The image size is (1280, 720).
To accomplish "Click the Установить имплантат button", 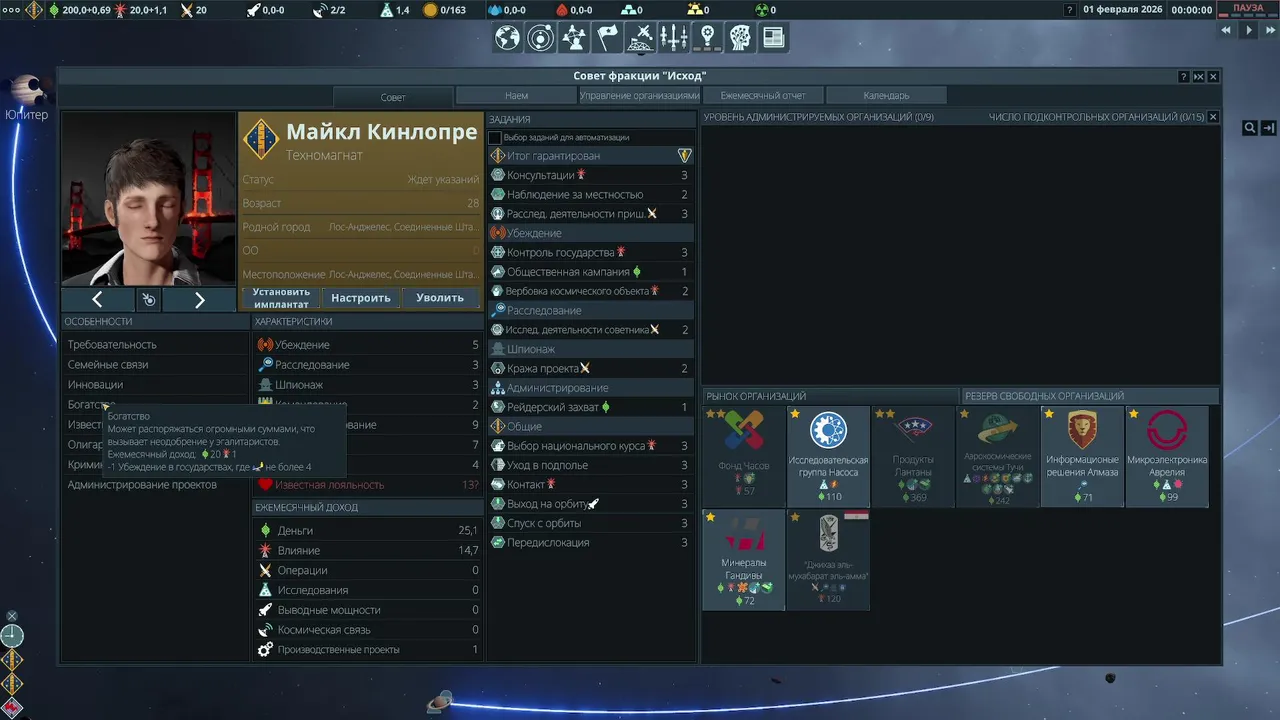I will pyautogui.click(x=281, y=298).
